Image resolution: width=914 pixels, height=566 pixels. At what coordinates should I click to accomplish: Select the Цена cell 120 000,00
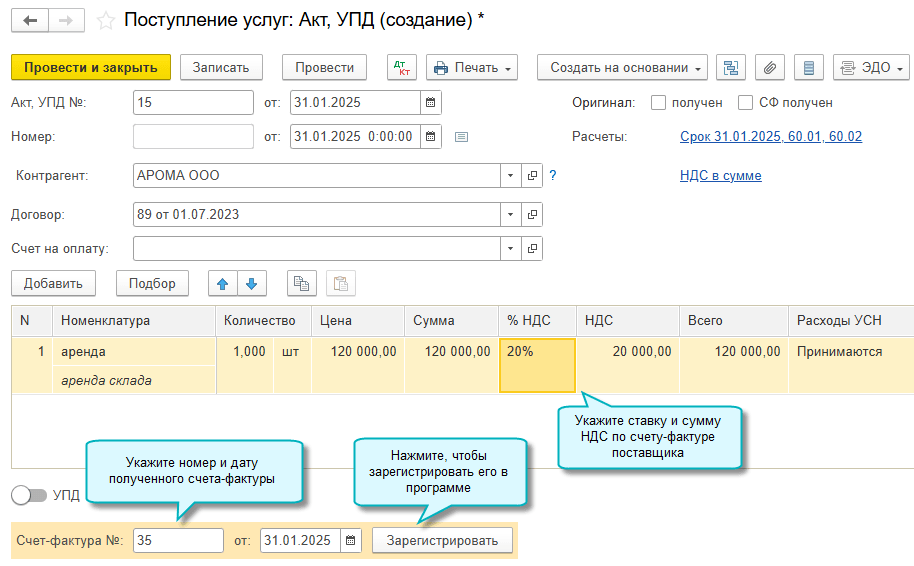point(358,365)
